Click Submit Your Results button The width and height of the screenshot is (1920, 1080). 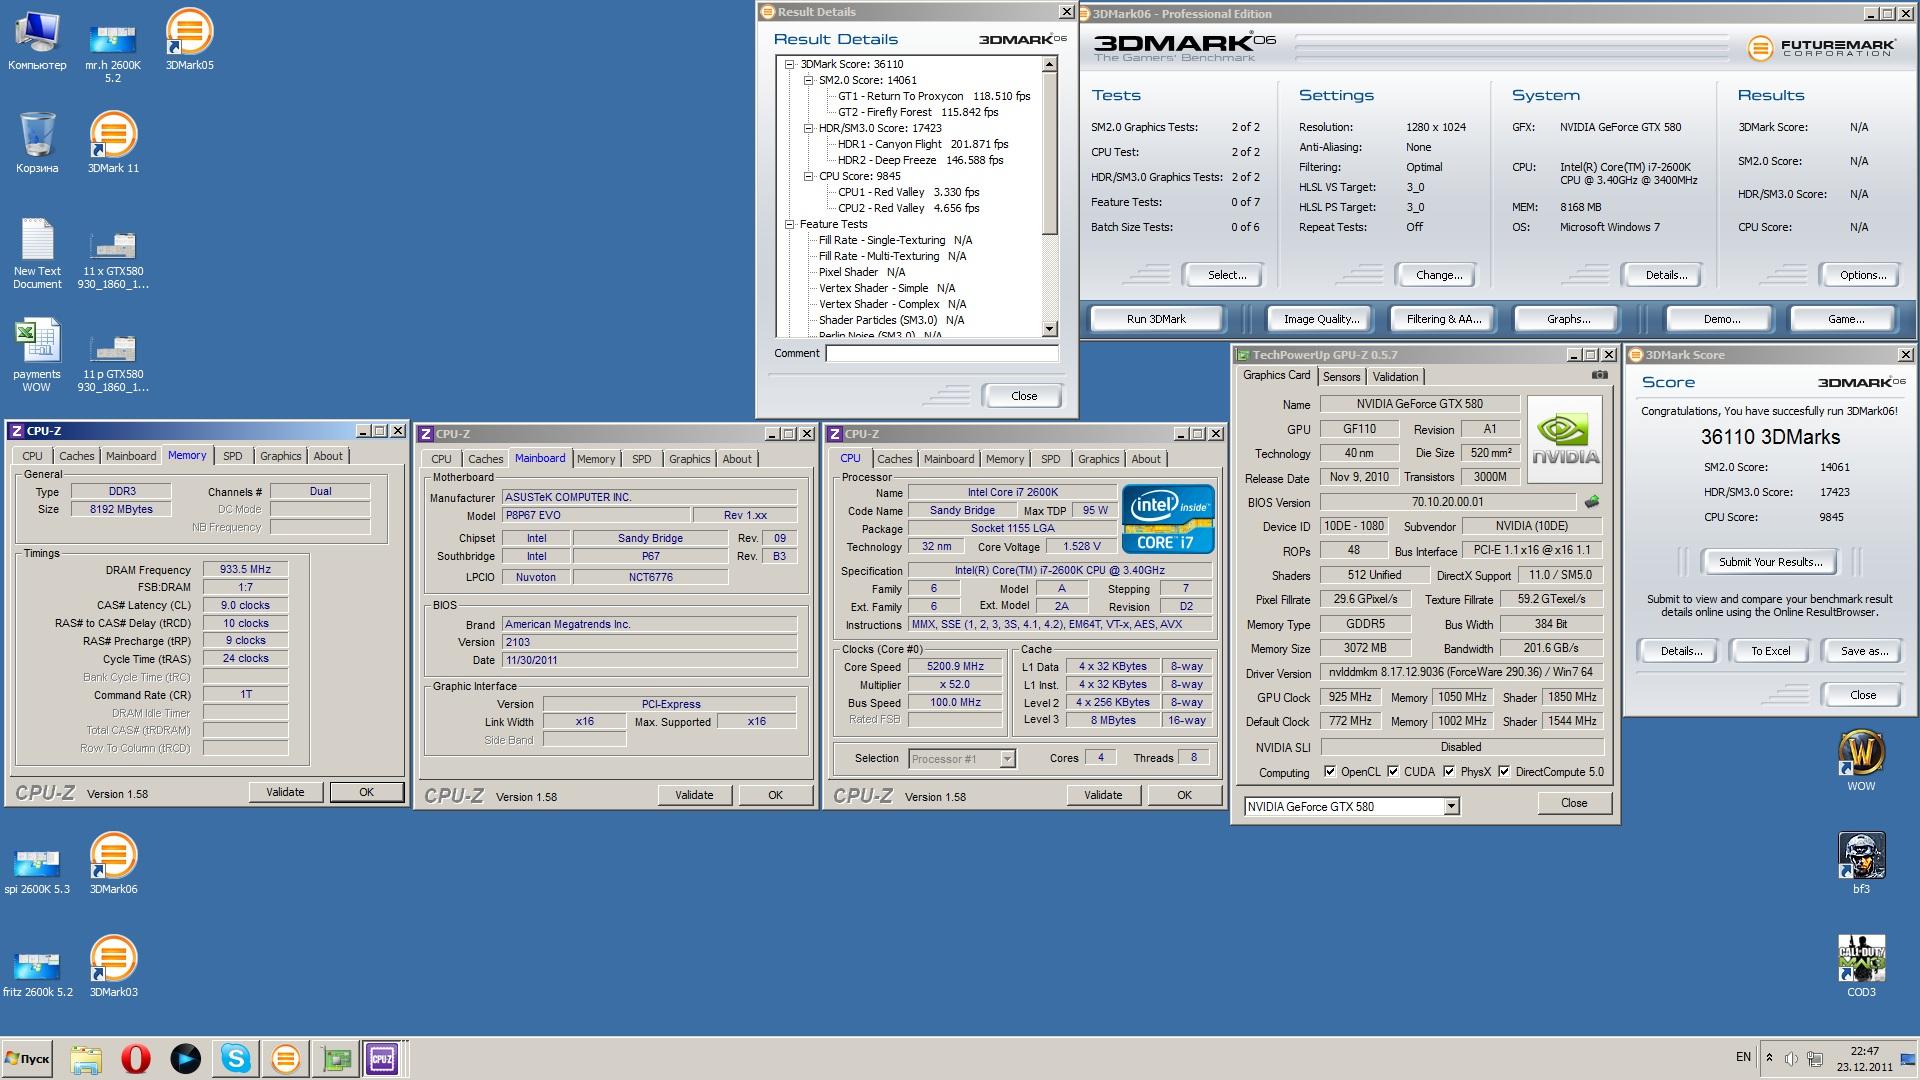point(1770,562)
